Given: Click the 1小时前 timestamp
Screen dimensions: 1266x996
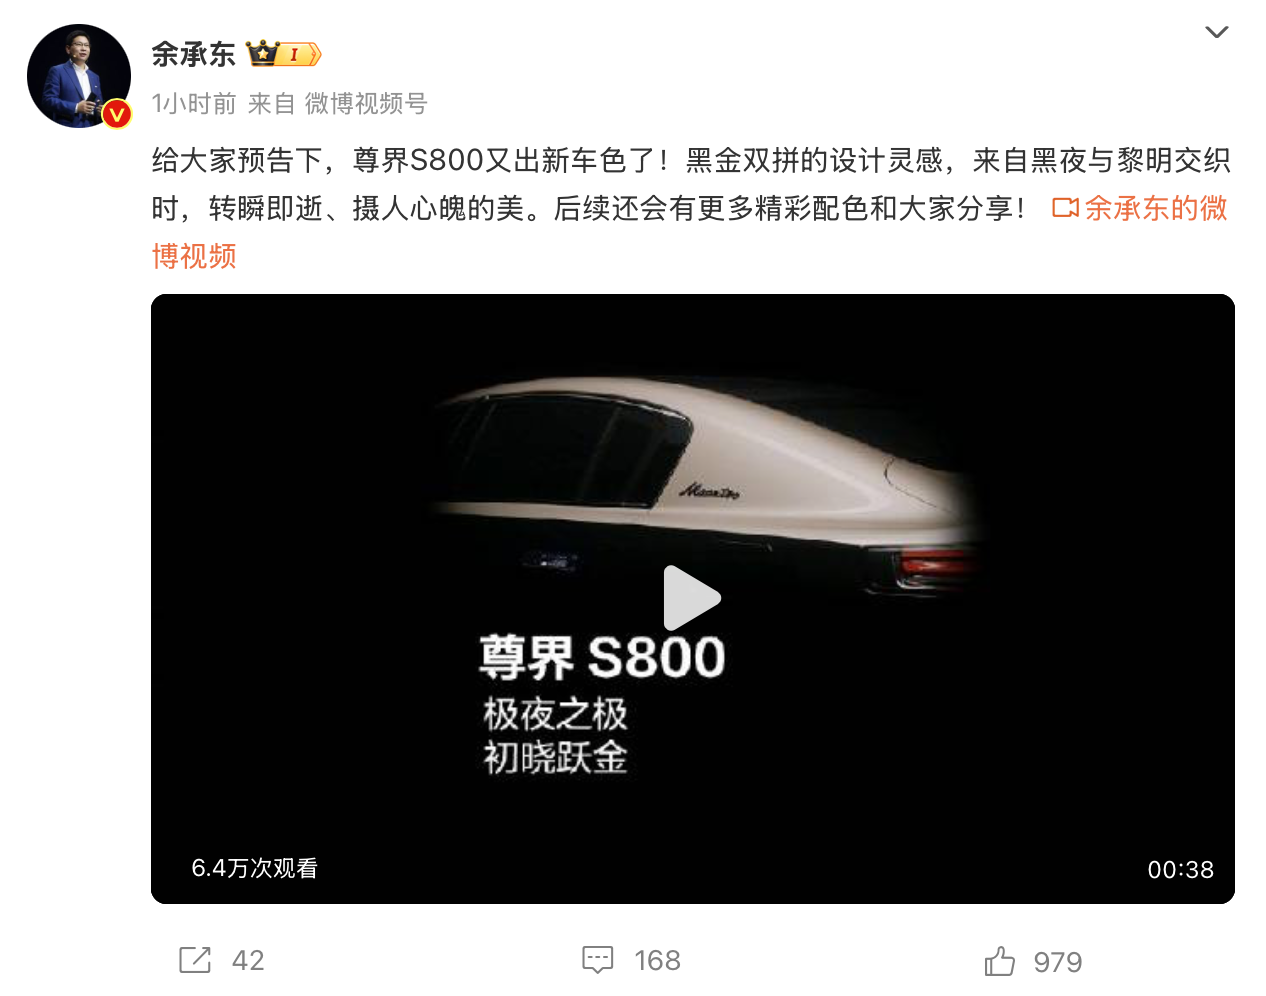Looking at the screenshot, I should pos(194,104).
